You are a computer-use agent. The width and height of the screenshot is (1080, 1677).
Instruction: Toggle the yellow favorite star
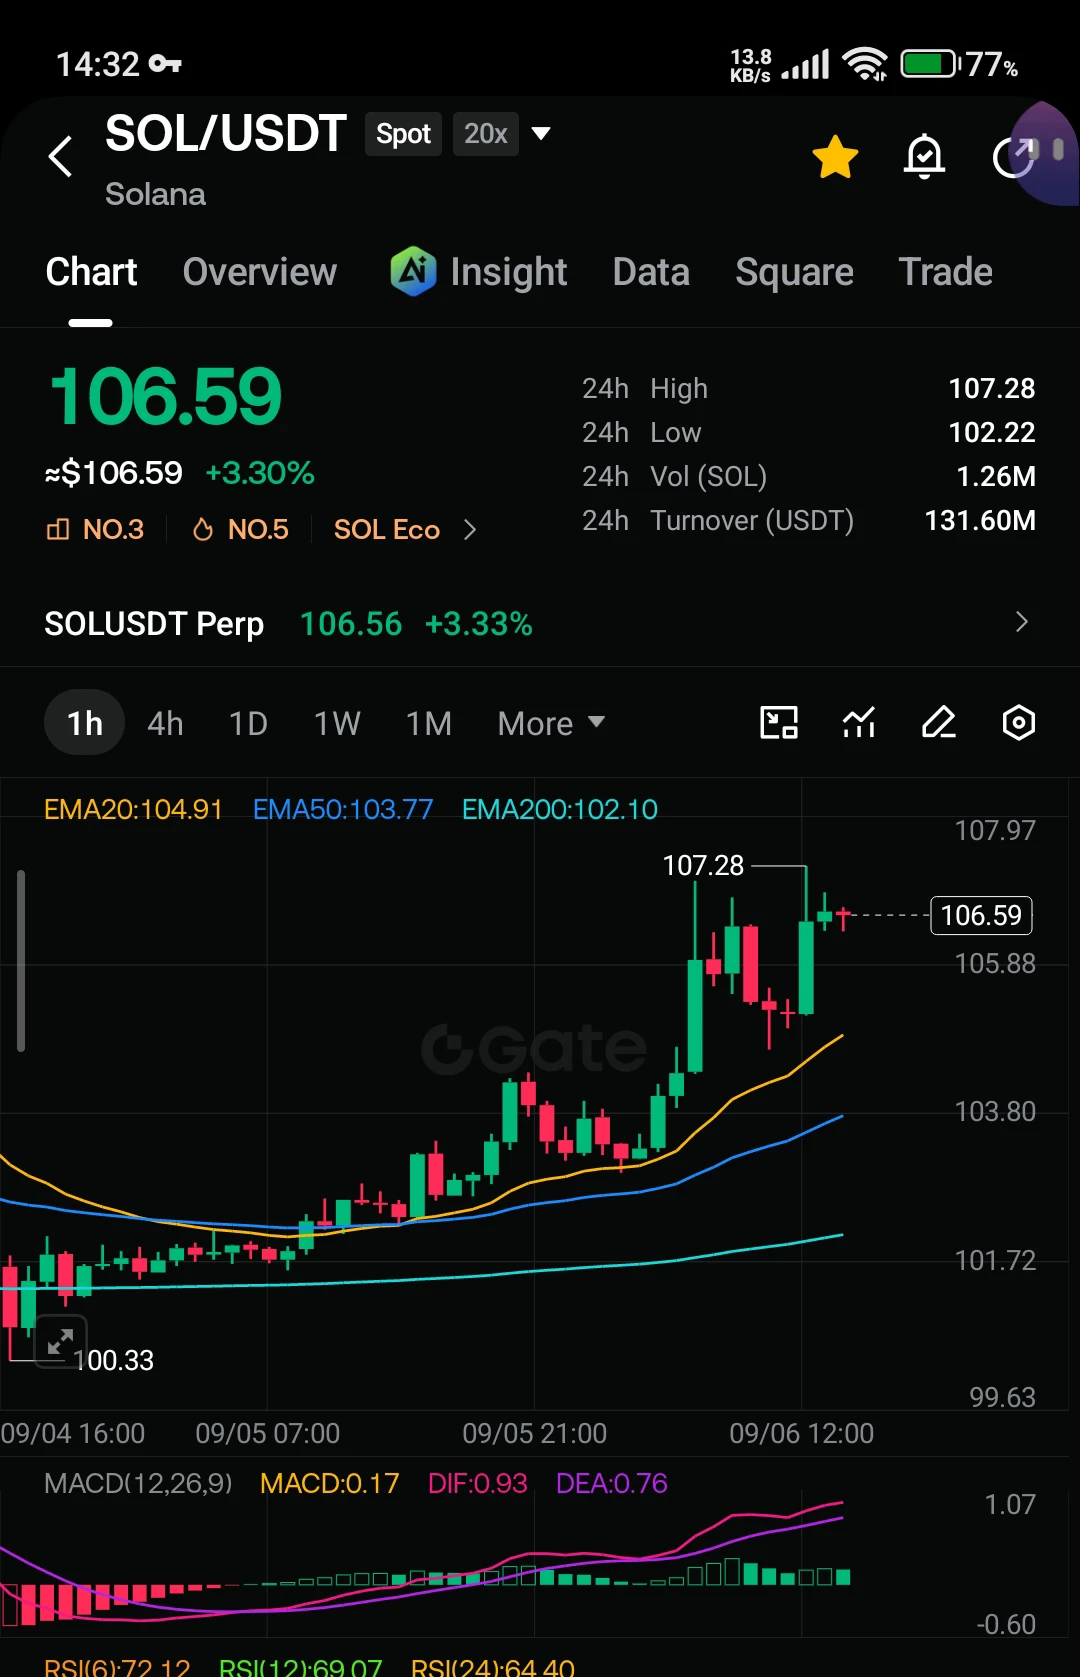(835, 157)
